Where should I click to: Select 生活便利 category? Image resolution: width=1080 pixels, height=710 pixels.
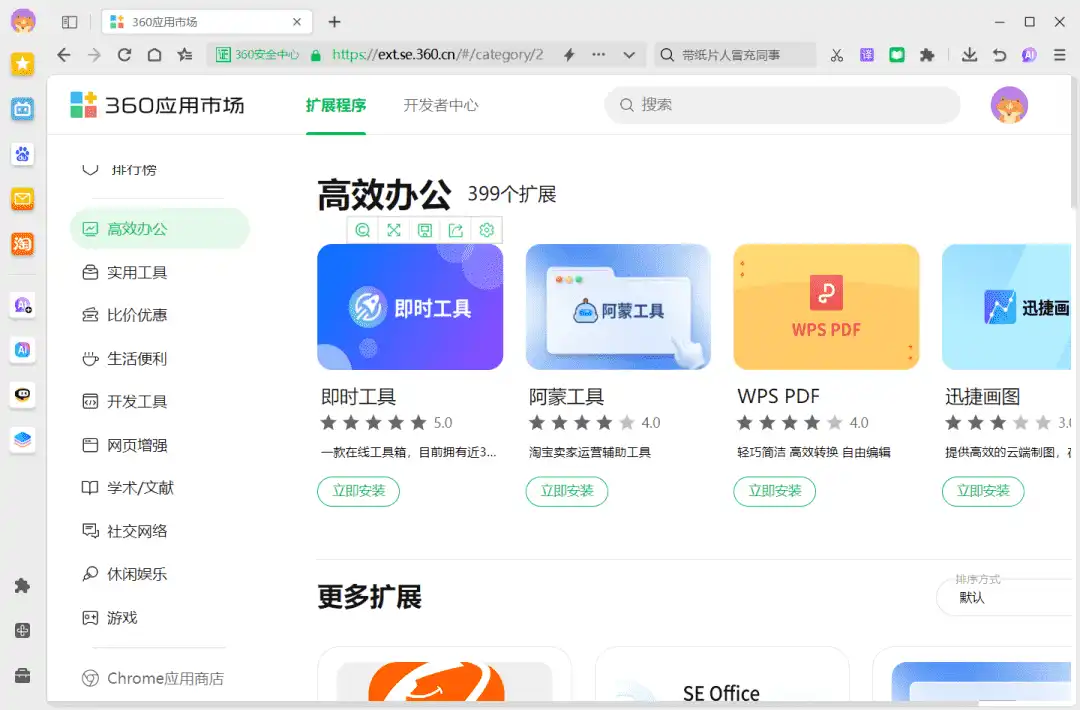(x=125, y=359)
